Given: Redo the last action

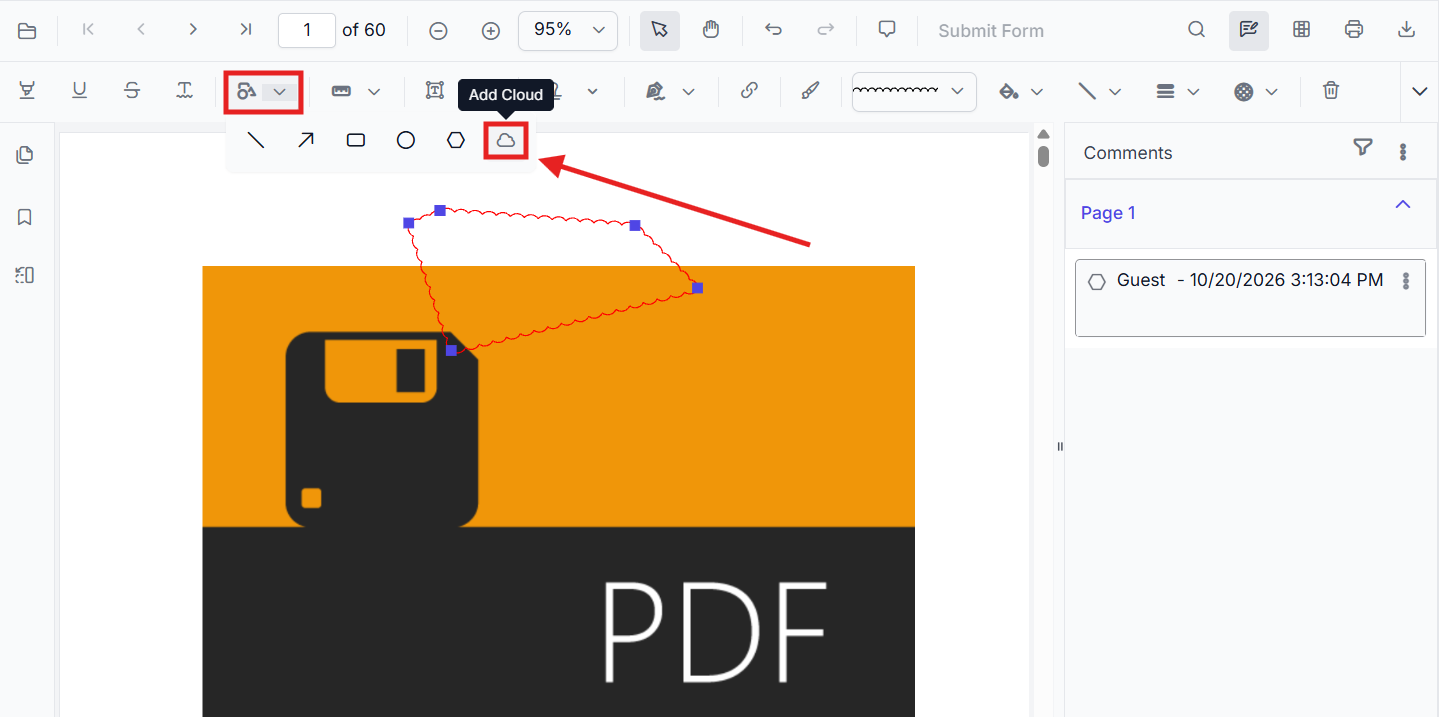Looking at the screenshot, I should (x=825, y=30).
